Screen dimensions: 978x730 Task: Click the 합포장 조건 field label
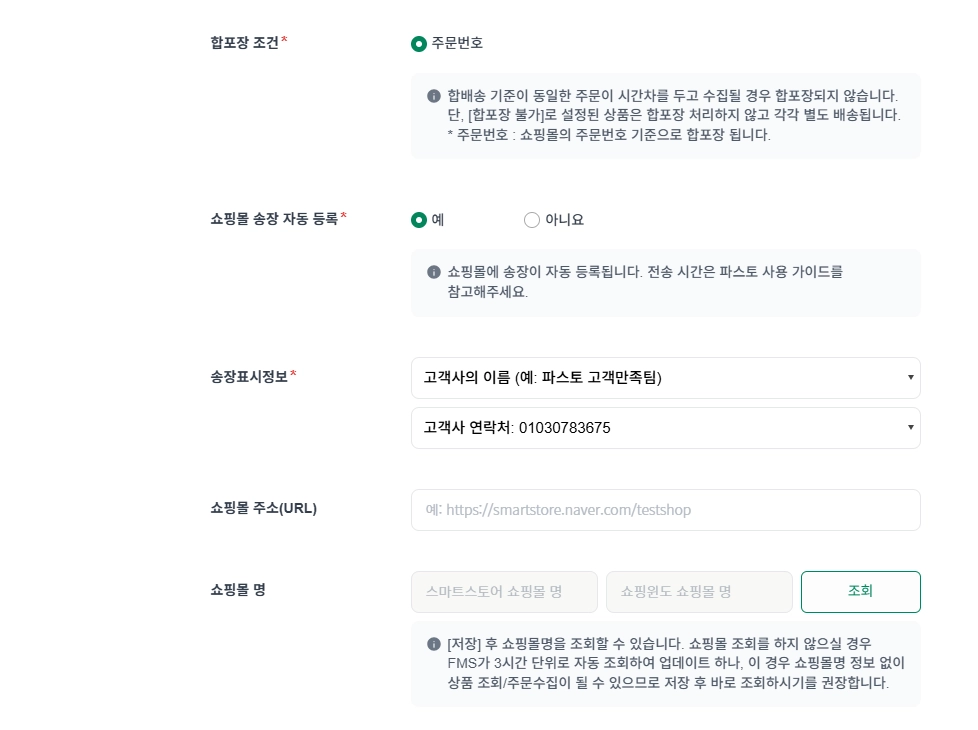(244, 42)
